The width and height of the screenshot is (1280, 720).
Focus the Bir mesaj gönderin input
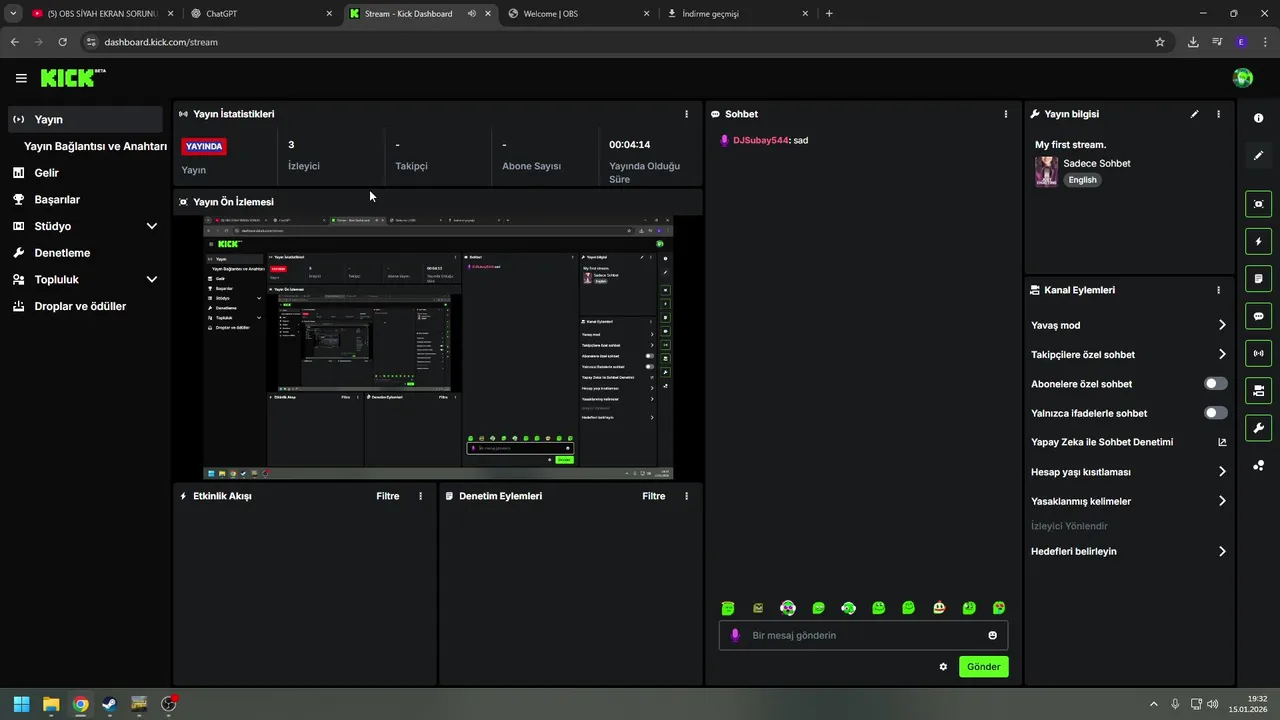[x=863, y=635]
